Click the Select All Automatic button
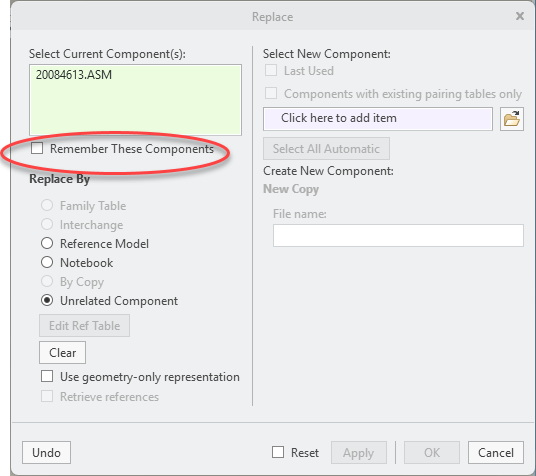This screenshot has height=476, width=536. click(x=326, y=148)
